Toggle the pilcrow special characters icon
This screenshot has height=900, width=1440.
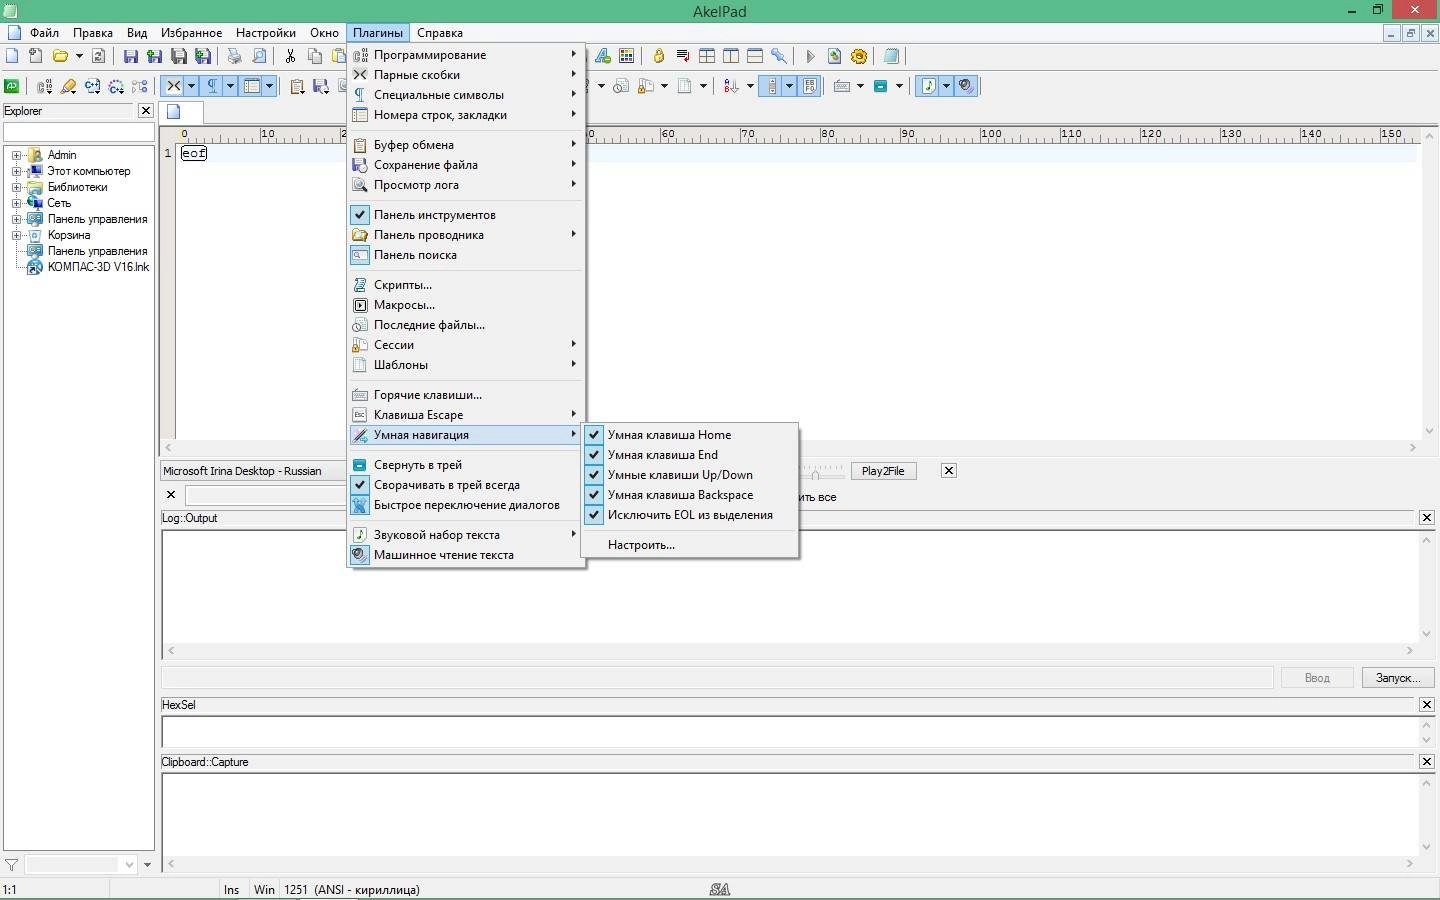click(x=212, y=86)
